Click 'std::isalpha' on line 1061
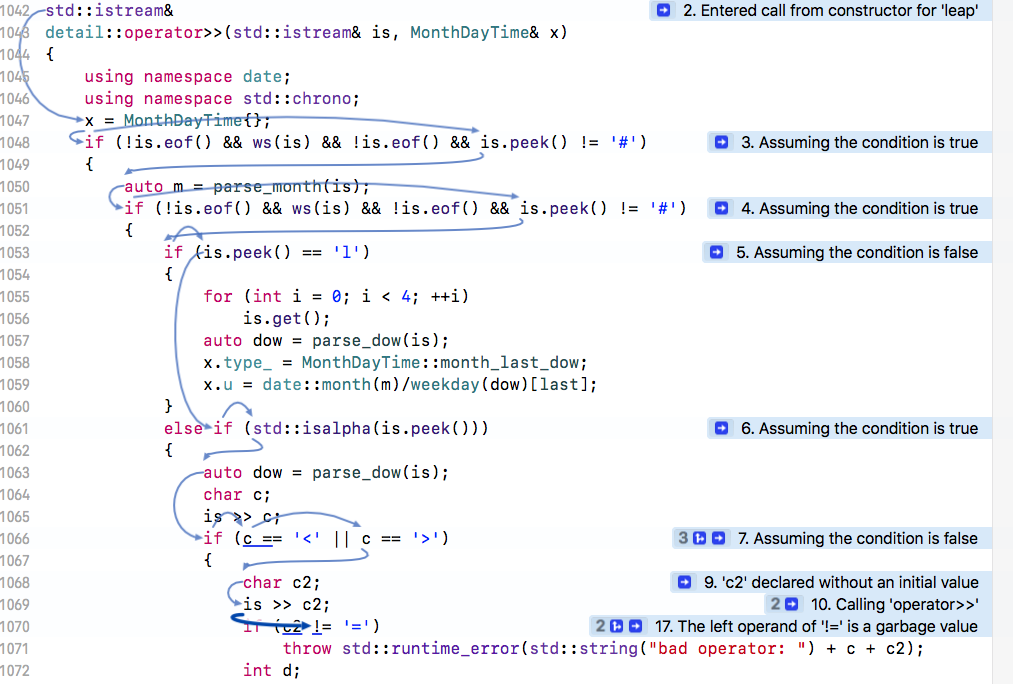This screenshot has width=1013, height=684. 311,428
